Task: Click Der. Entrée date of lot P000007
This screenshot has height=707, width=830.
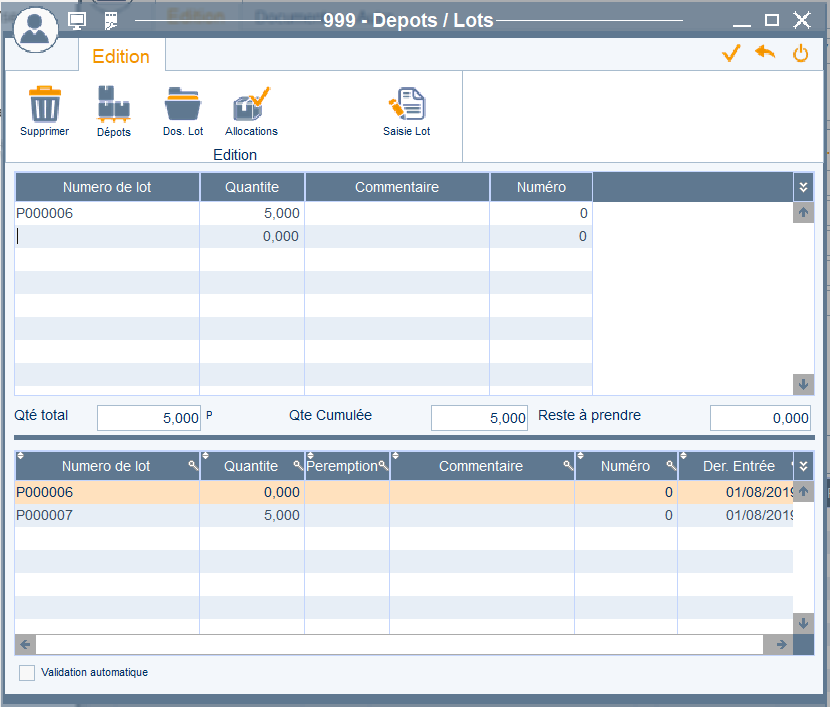Action: [736, 515]
